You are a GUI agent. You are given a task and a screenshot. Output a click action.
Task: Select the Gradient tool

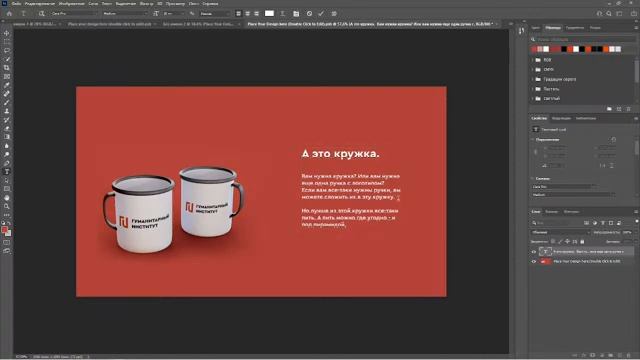coord(7,137)
